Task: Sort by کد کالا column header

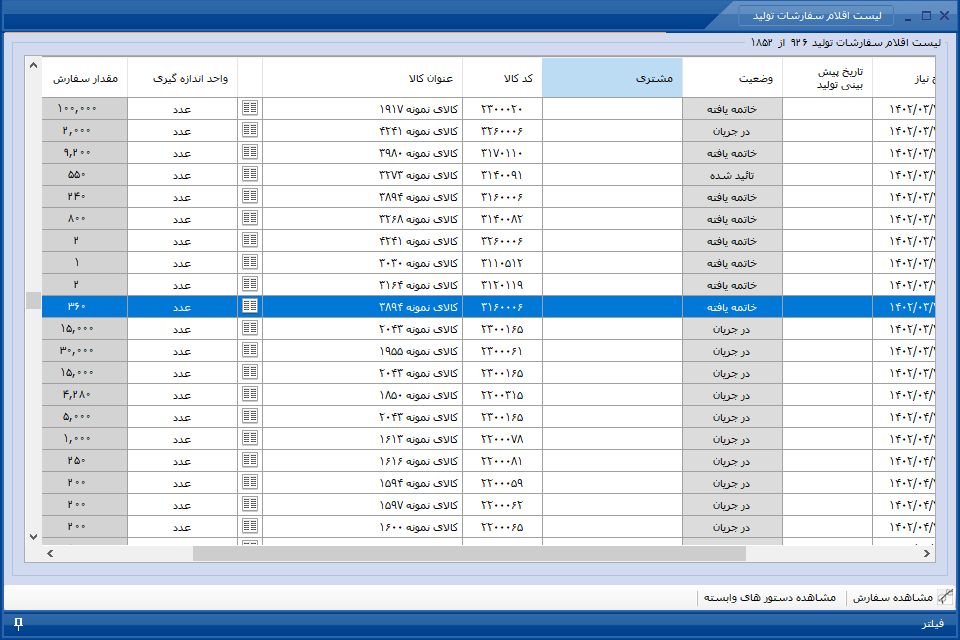Action: 503,78
